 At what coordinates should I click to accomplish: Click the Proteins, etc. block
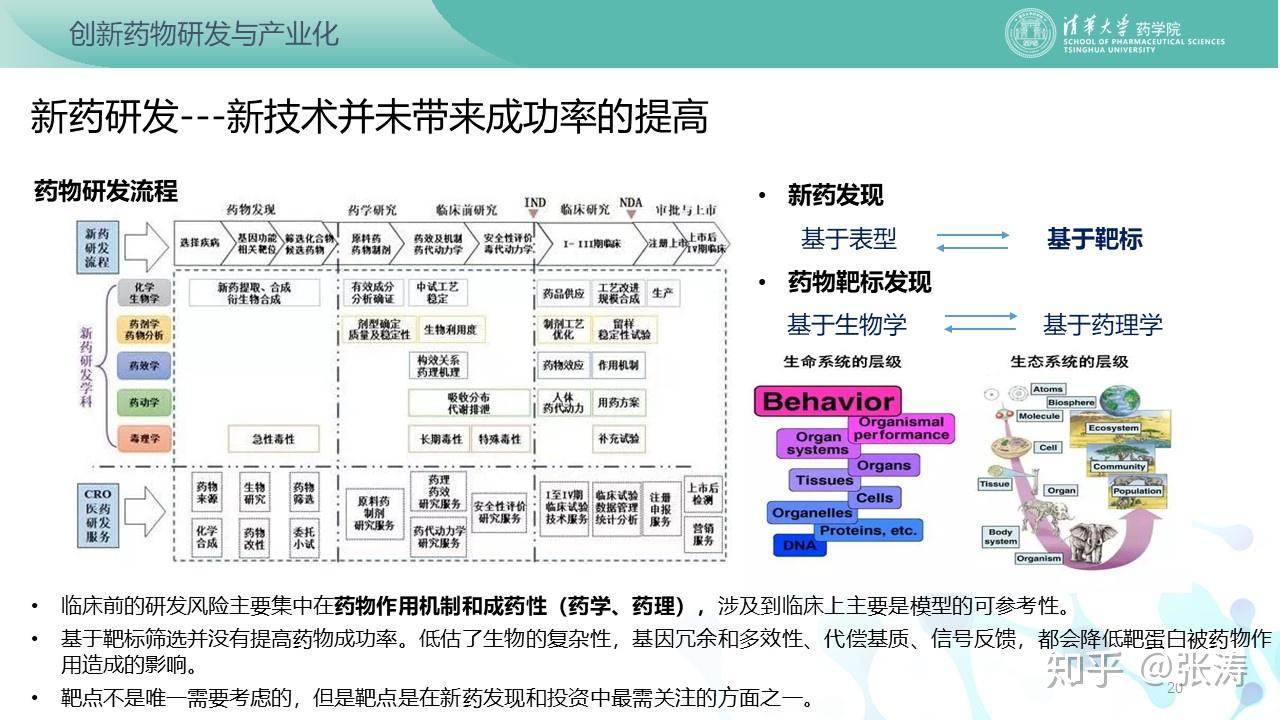pos(868,531)
